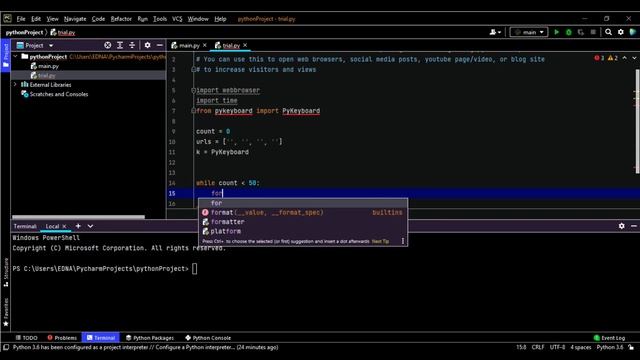Screen dimensions: 640x360
Task: Hide the Project panel
Action: [x=160, y=45]
